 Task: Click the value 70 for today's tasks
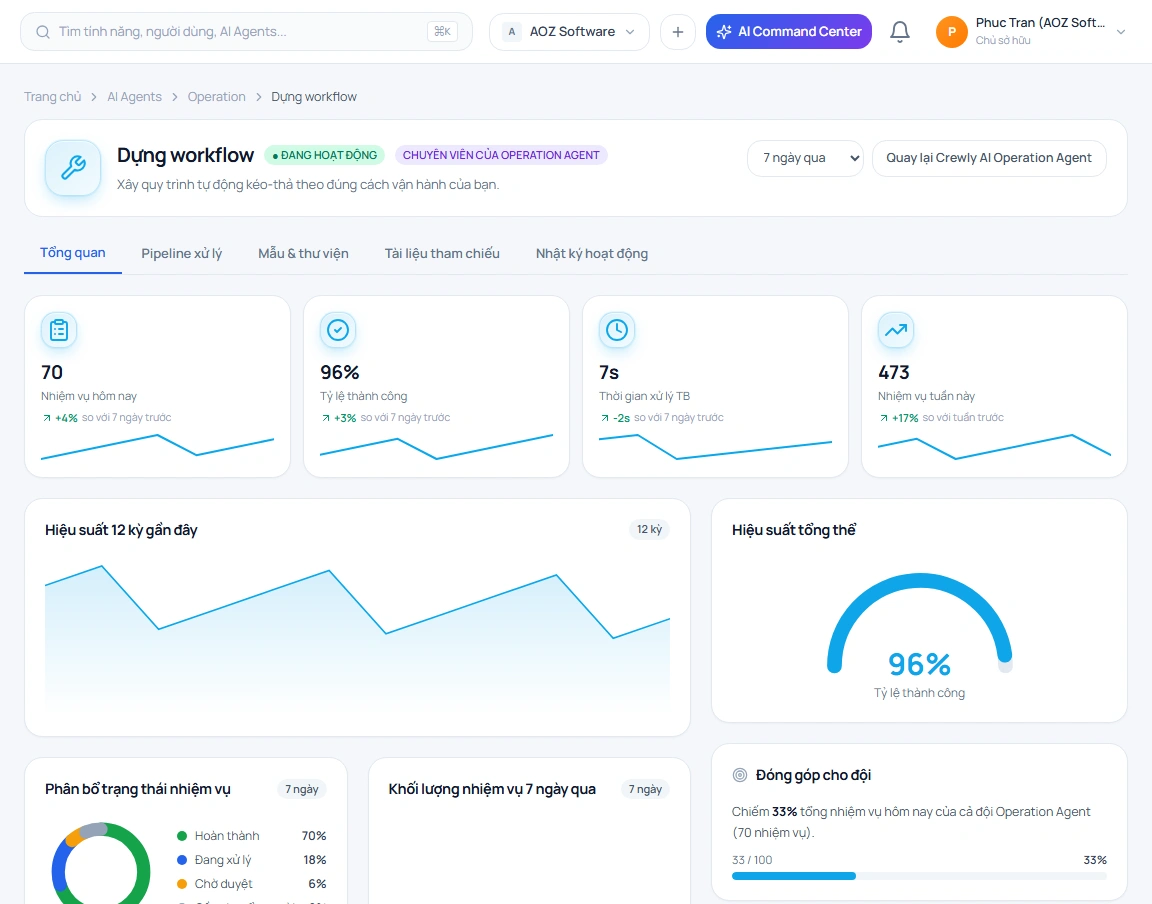pos(52,373)
